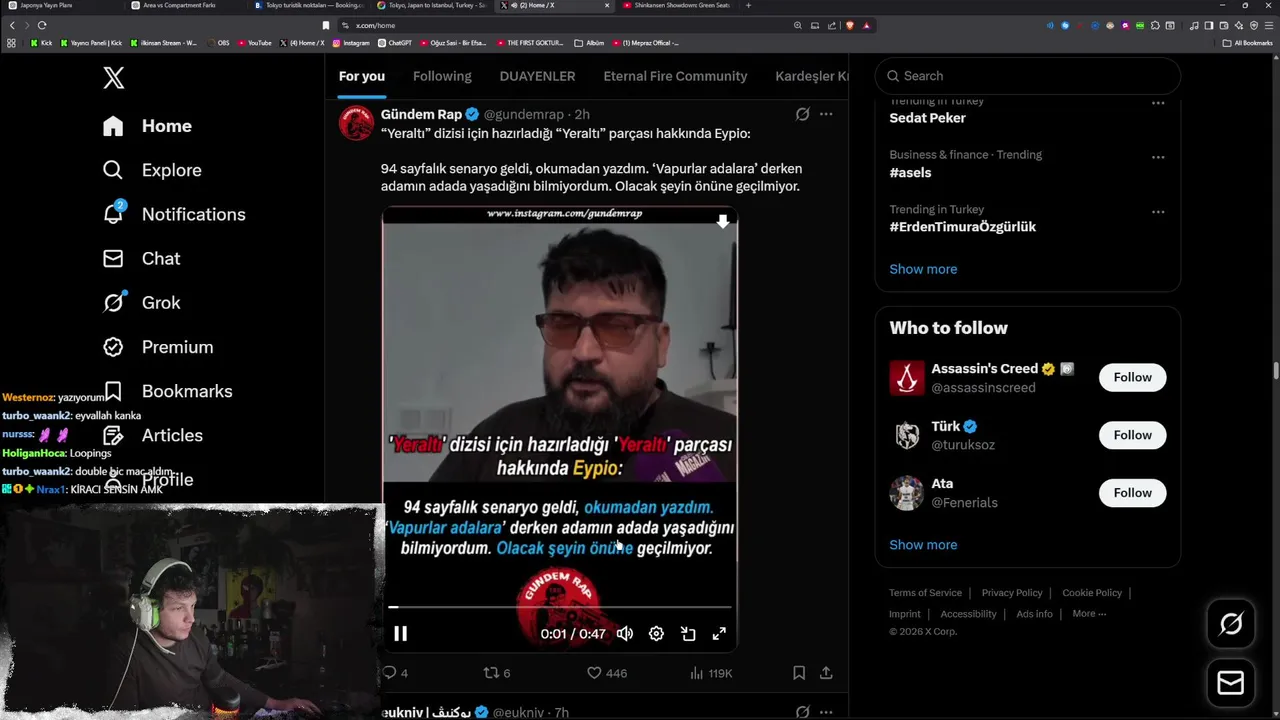Screen dimensions: 1280x720
Task: Open the more menu on the Gündem Rap post
Action: click(x=826, y=114)
